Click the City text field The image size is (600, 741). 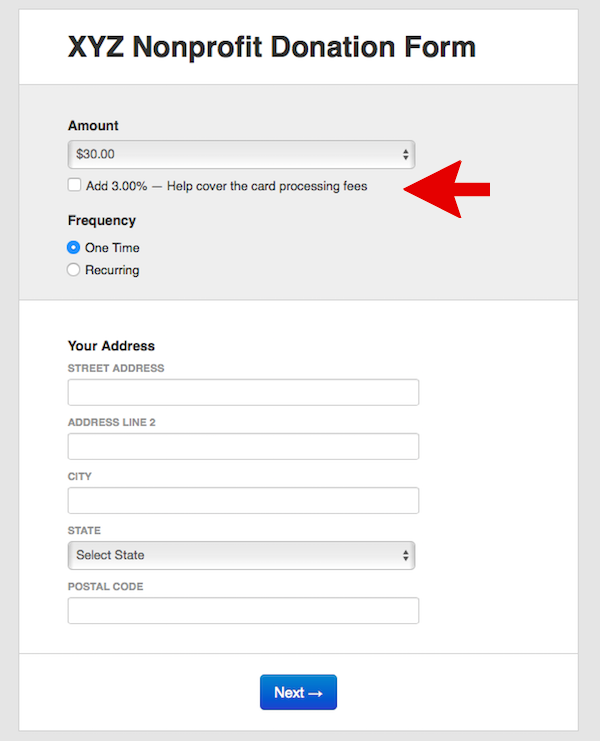click(x=243, y=500)
